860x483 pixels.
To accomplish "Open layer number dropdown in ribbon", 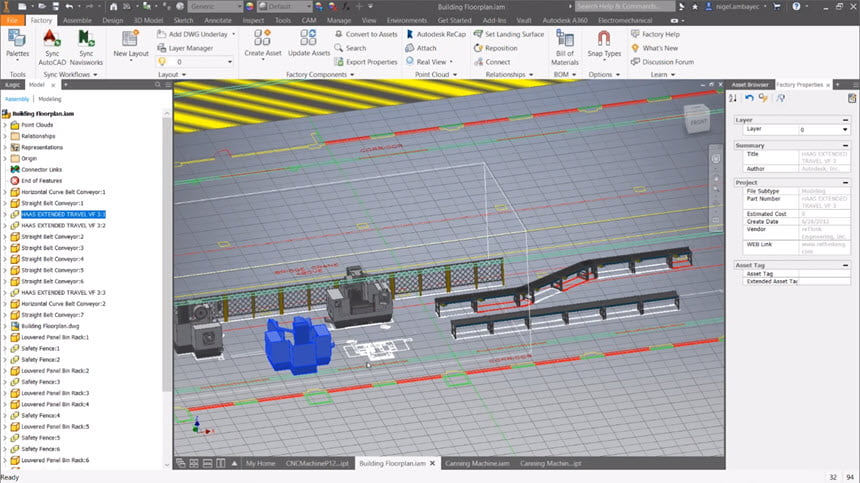I will pyautogui.click(x=229, y=62).
